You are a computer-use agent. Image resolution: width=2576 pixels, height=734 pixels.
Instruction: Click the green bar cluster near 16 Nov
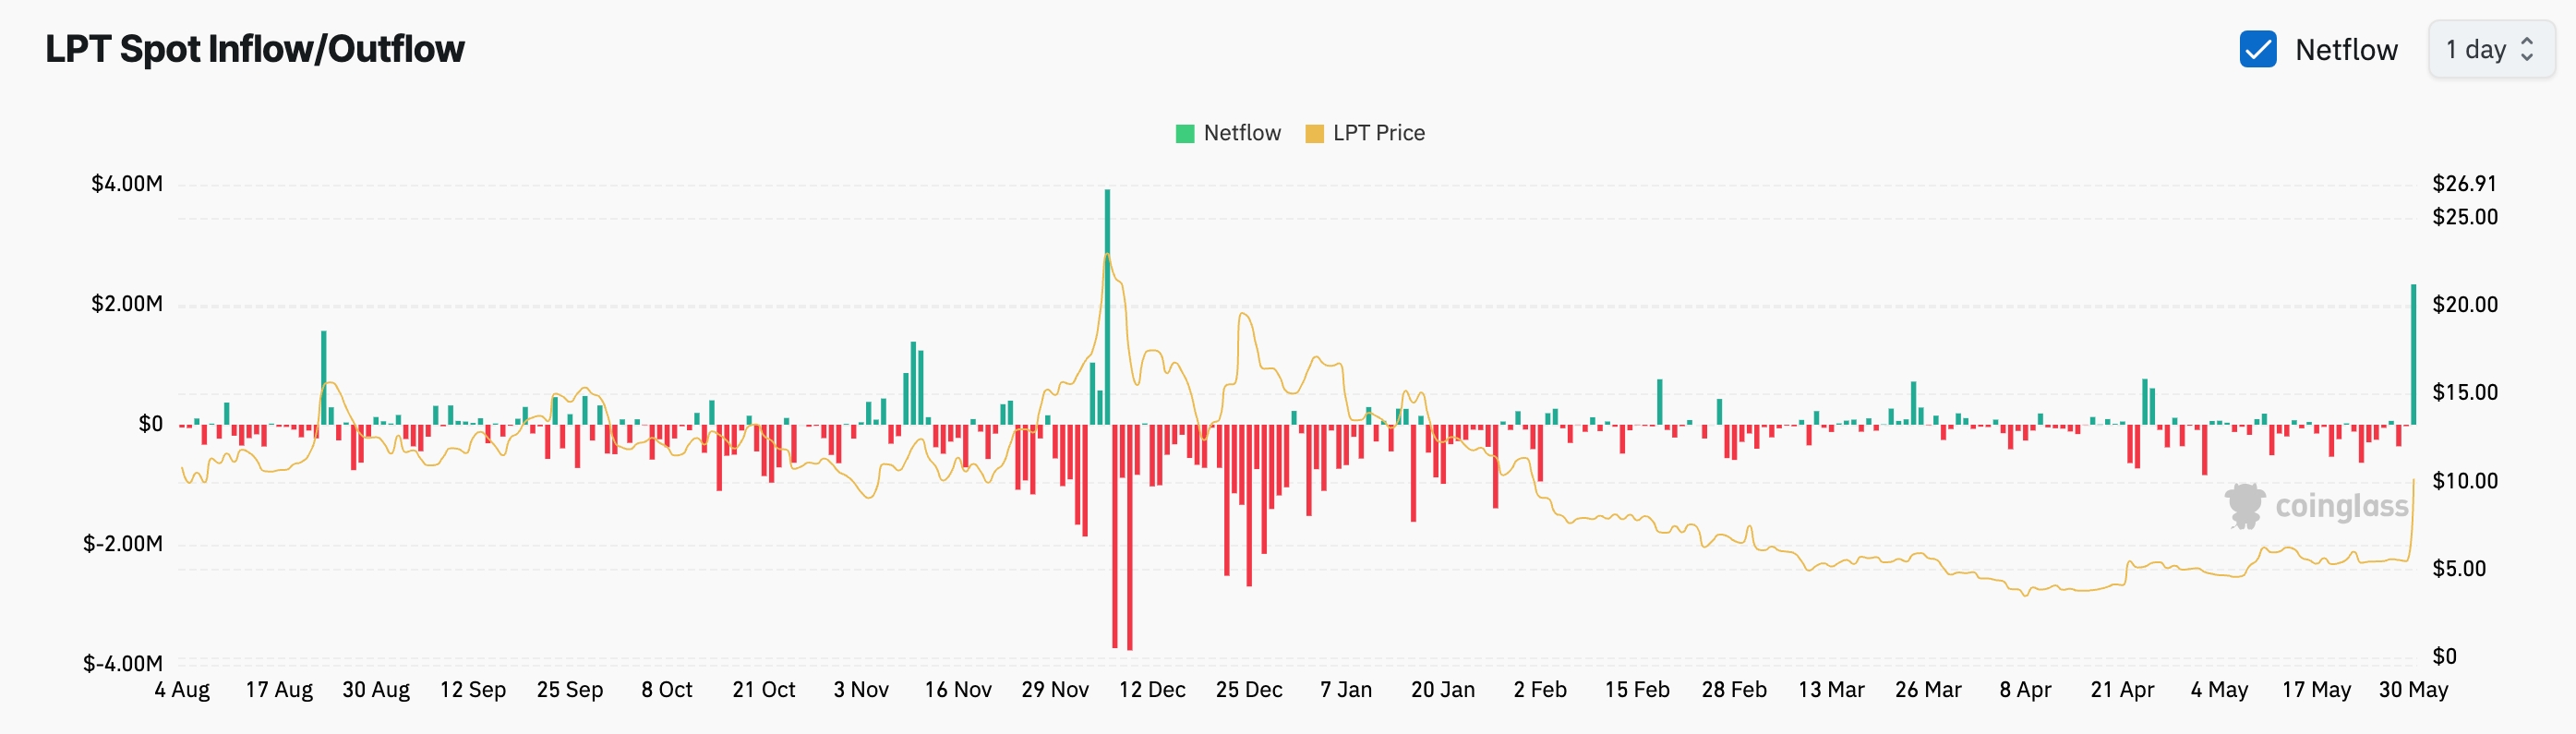click(x=914, y=384)
